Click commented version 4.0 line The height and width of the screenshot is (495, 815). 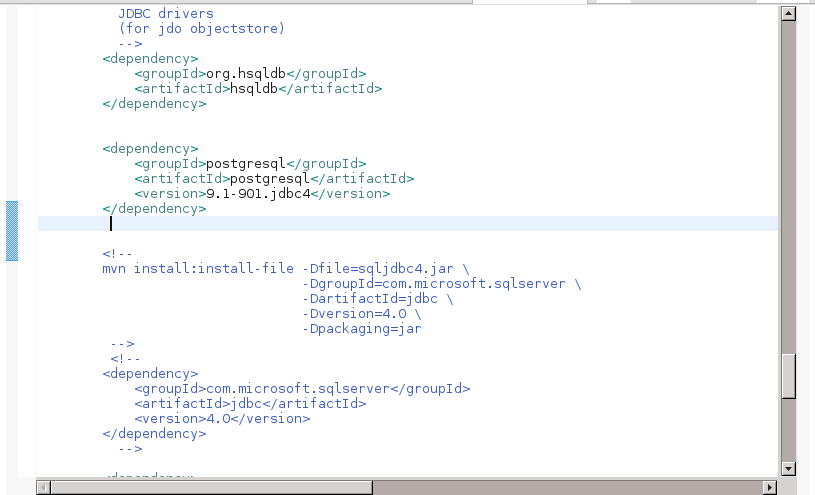[222, 419]
